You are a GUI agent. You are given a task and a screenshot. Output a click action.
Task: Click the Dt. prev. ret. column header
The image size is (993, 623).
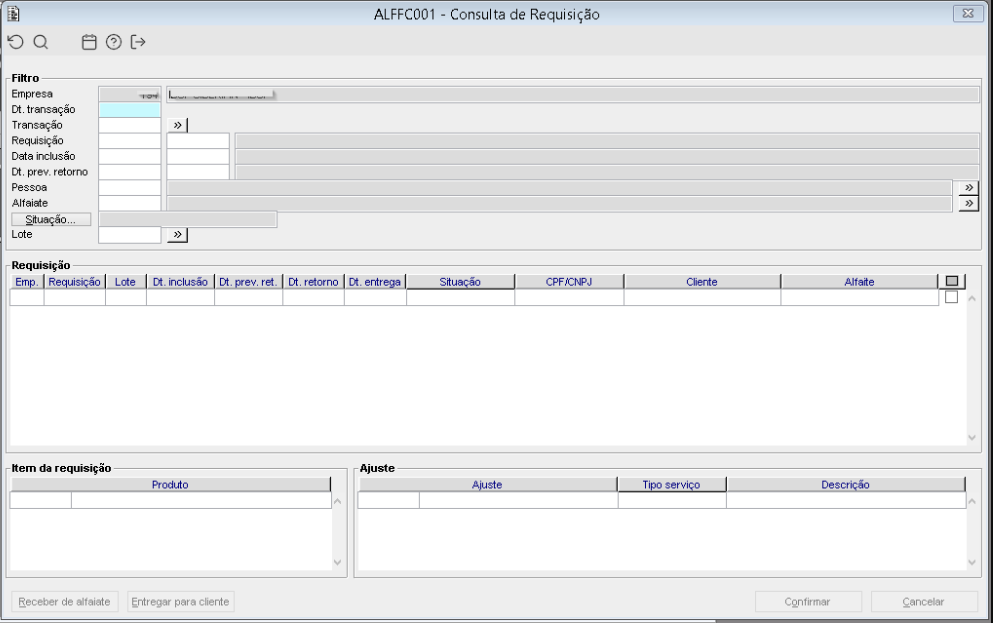pos(248,282)
